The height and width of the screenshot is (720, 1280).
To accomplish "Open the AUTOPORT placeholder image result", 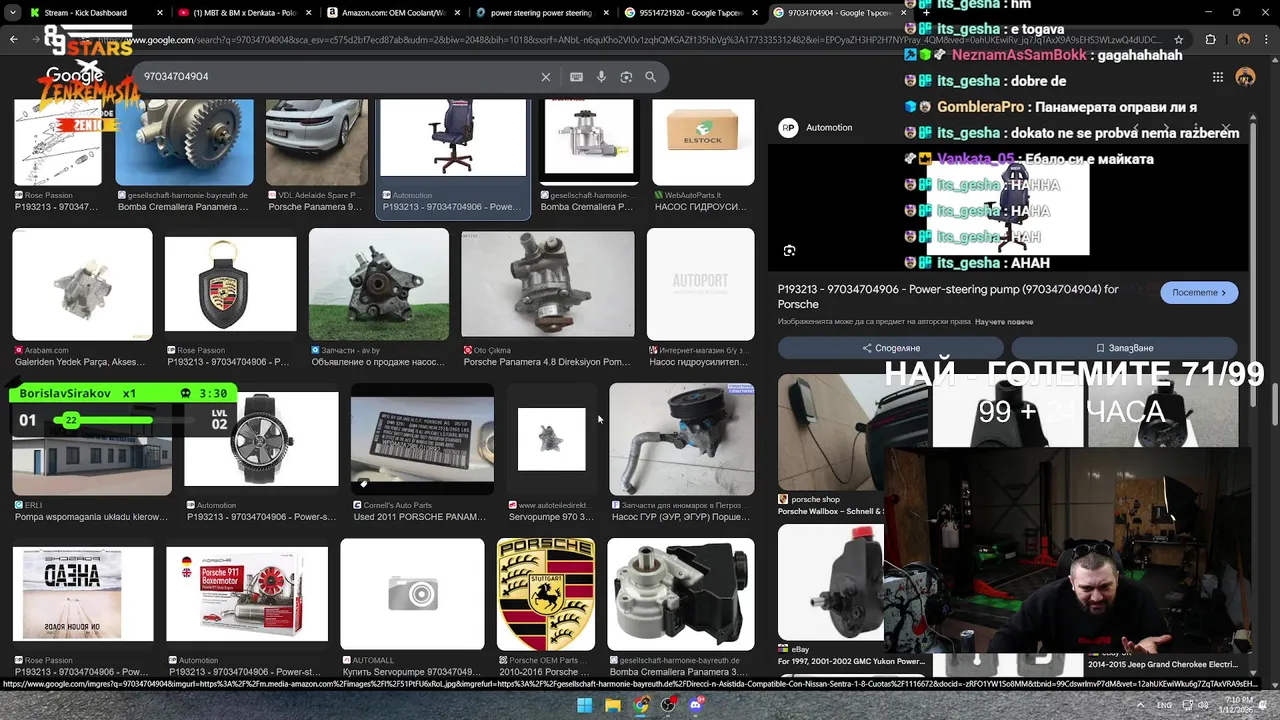I will pos(701,284).
